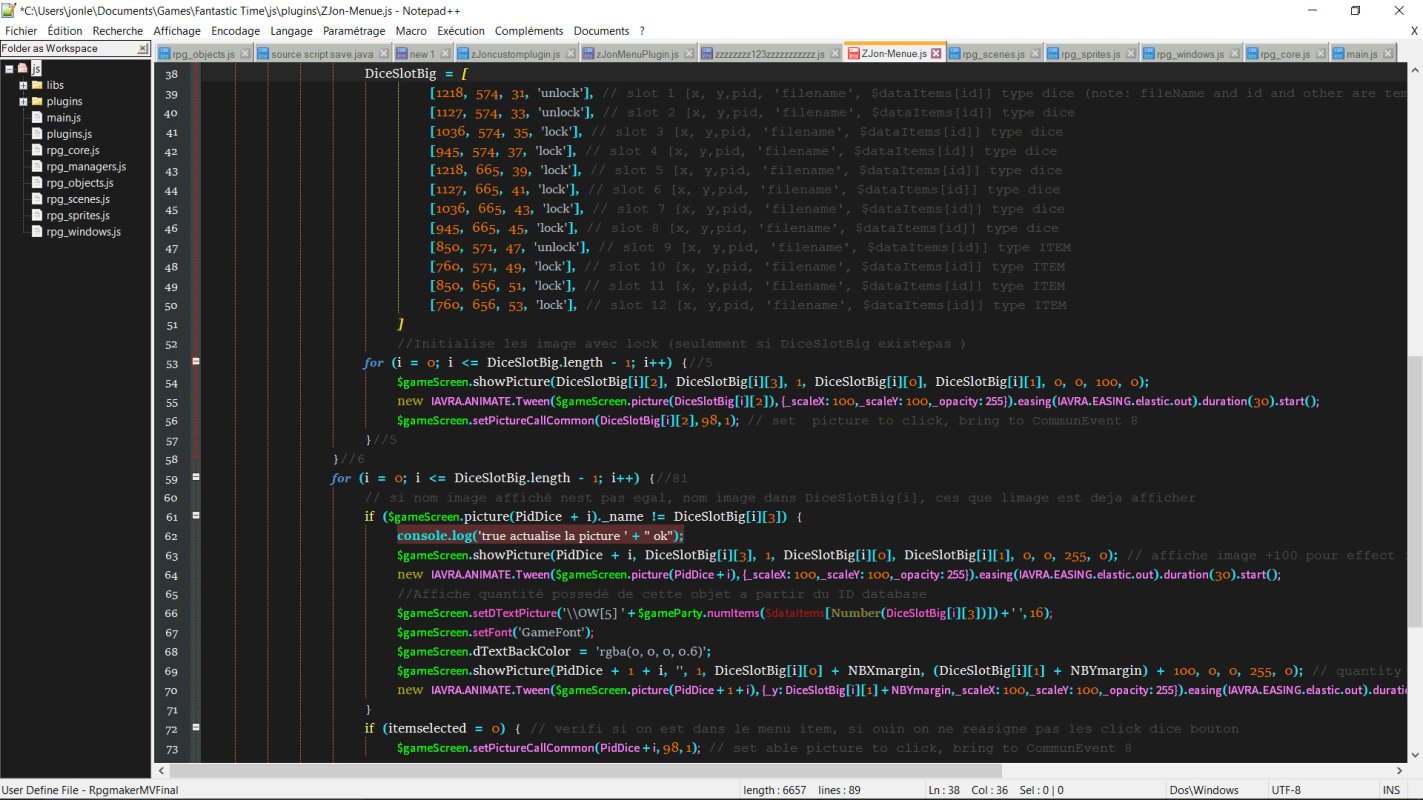Viewport: 1423px width, 800px height.
Task: Click the unsaved red disk icon on the ZJon-Menue.js tab
Action: click(853, 54)
